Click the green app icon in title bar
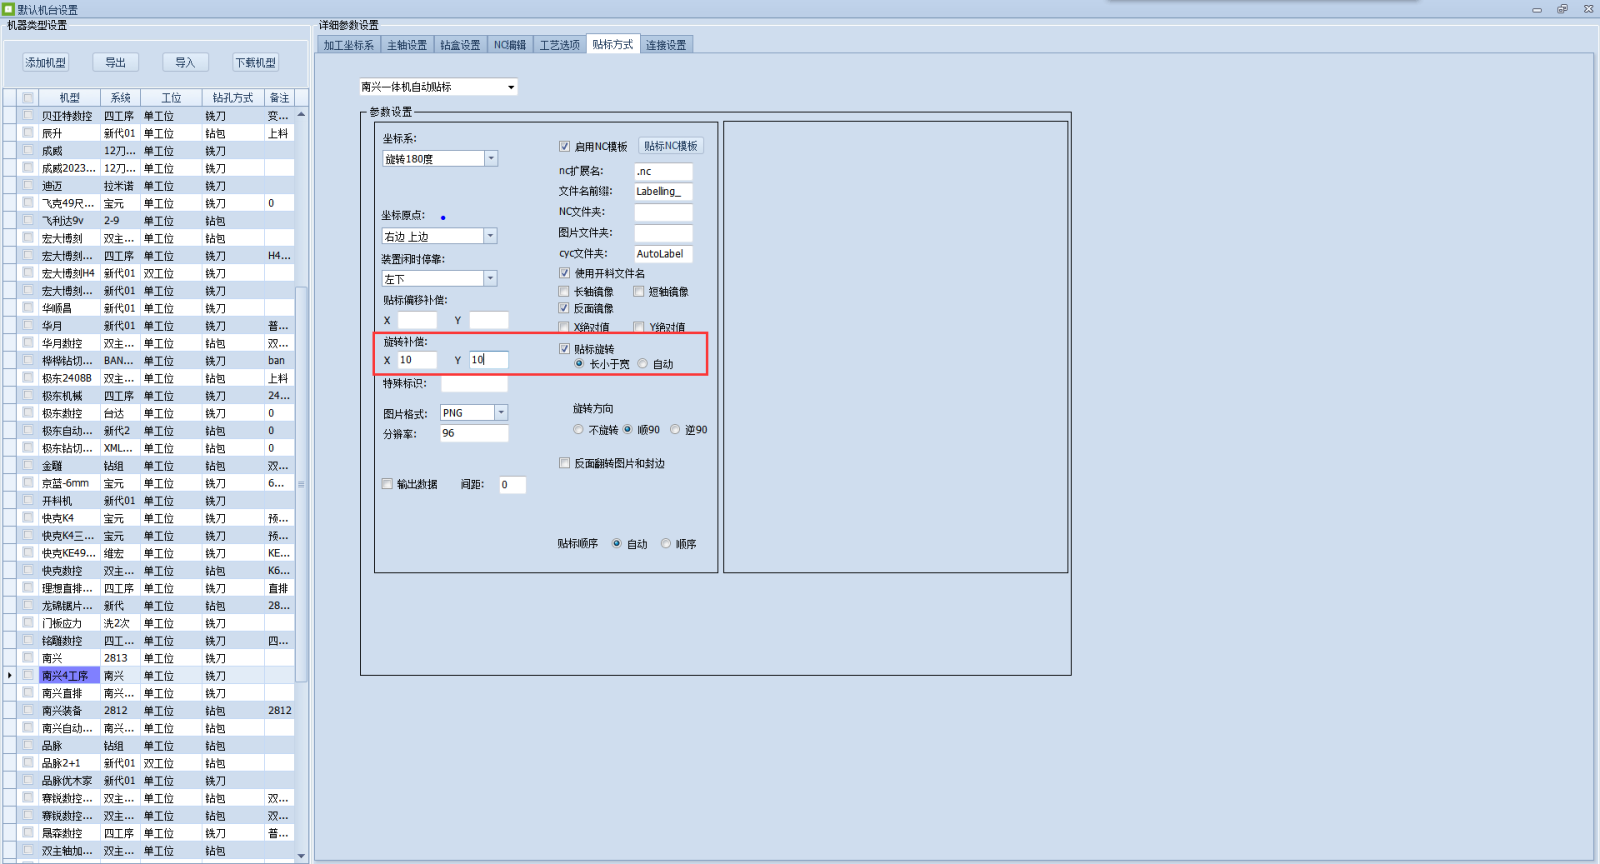 click(x=8, y=9)
